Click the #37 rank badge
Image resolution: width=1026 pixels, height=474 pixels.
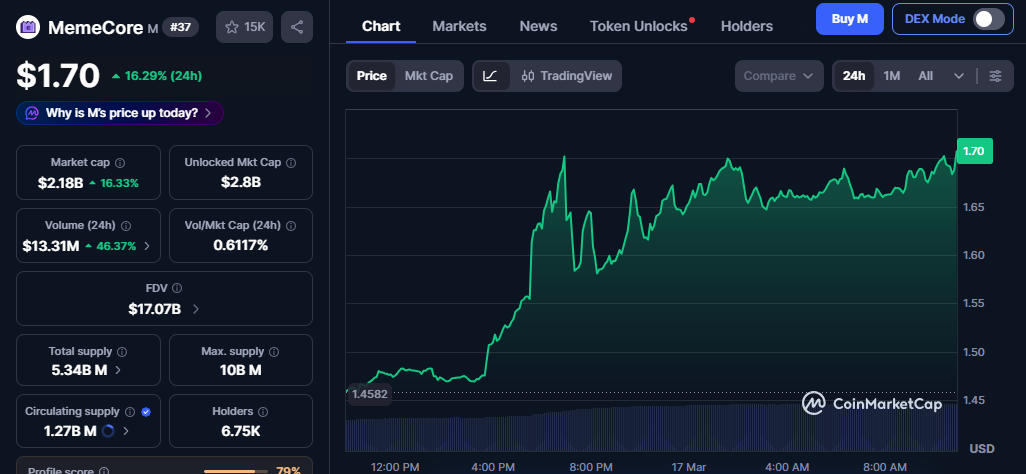tap(180, 27)
